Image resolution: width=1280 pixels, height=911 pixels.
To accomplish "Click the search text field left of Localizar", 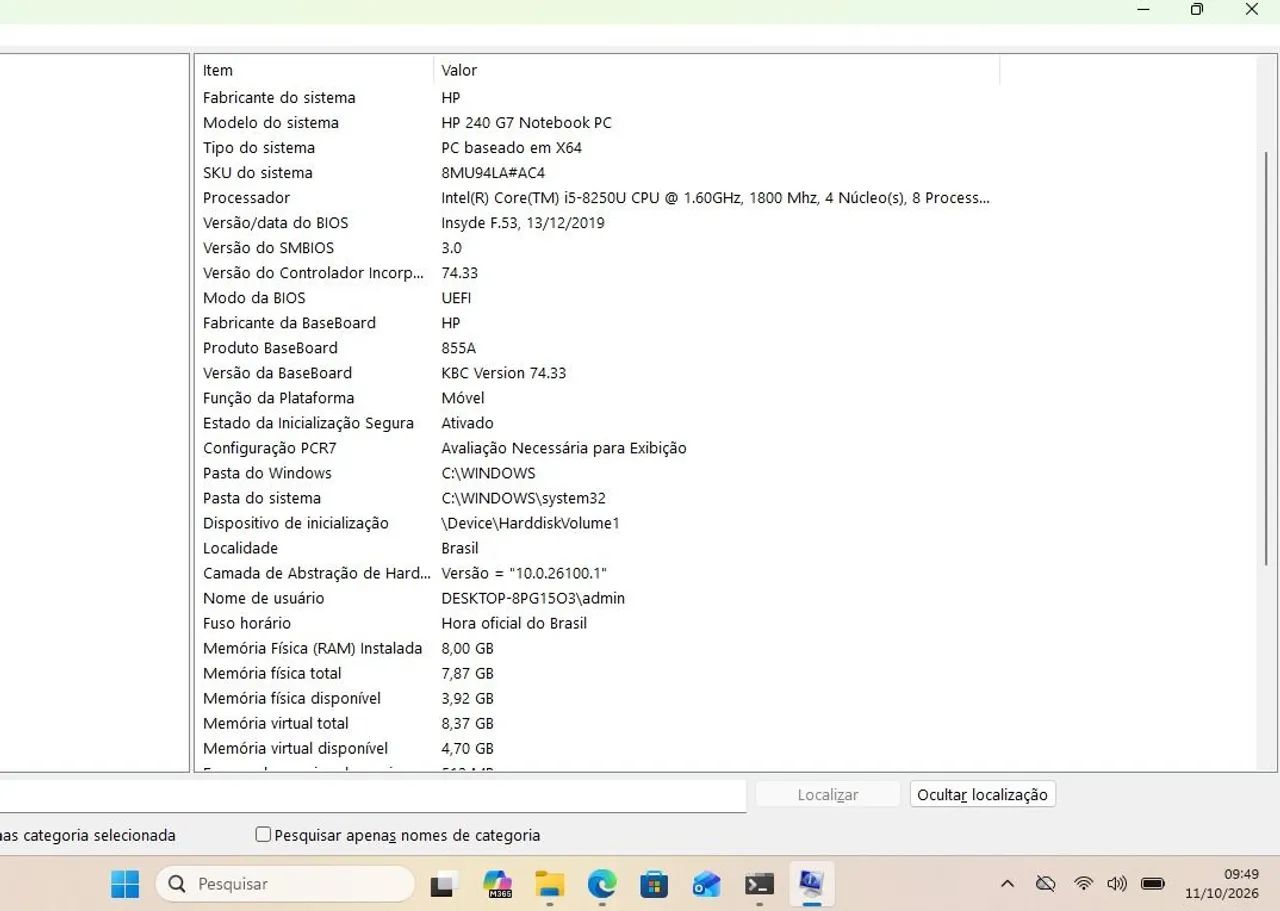I will (x=372, y=796).
